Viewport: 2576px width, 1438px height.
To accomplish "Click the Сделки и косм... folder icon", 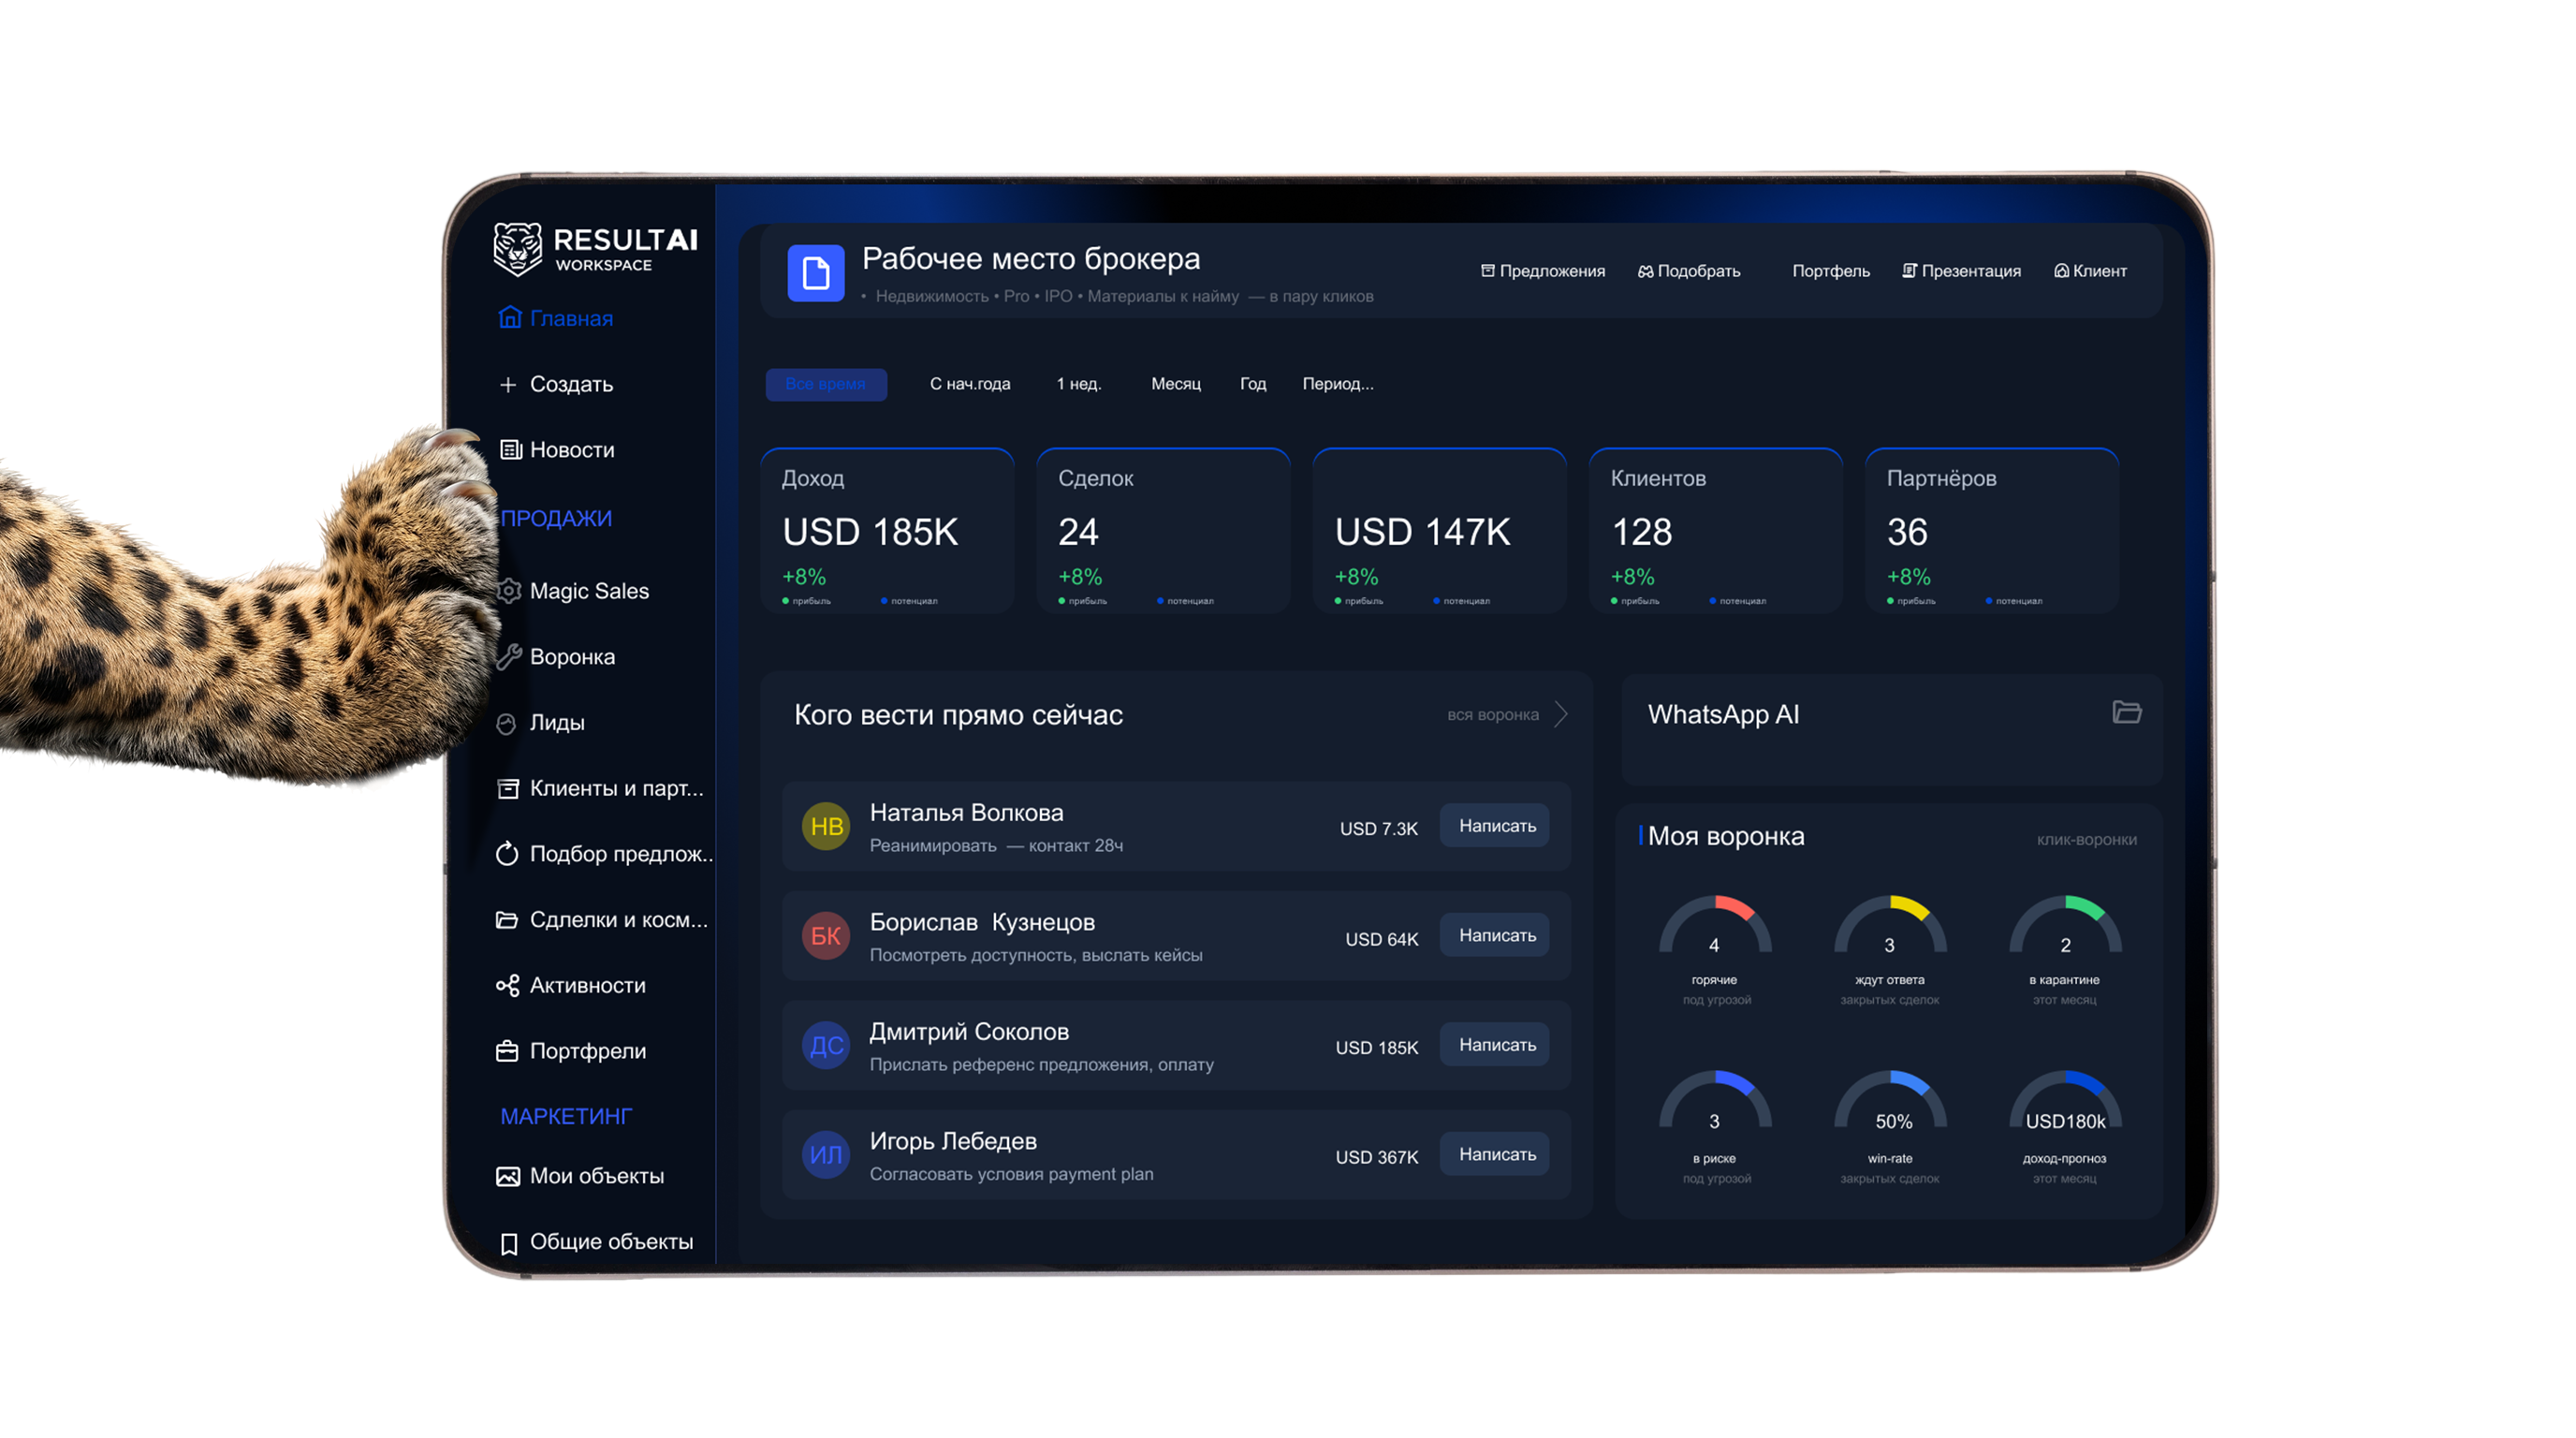I will pos(507,920).
